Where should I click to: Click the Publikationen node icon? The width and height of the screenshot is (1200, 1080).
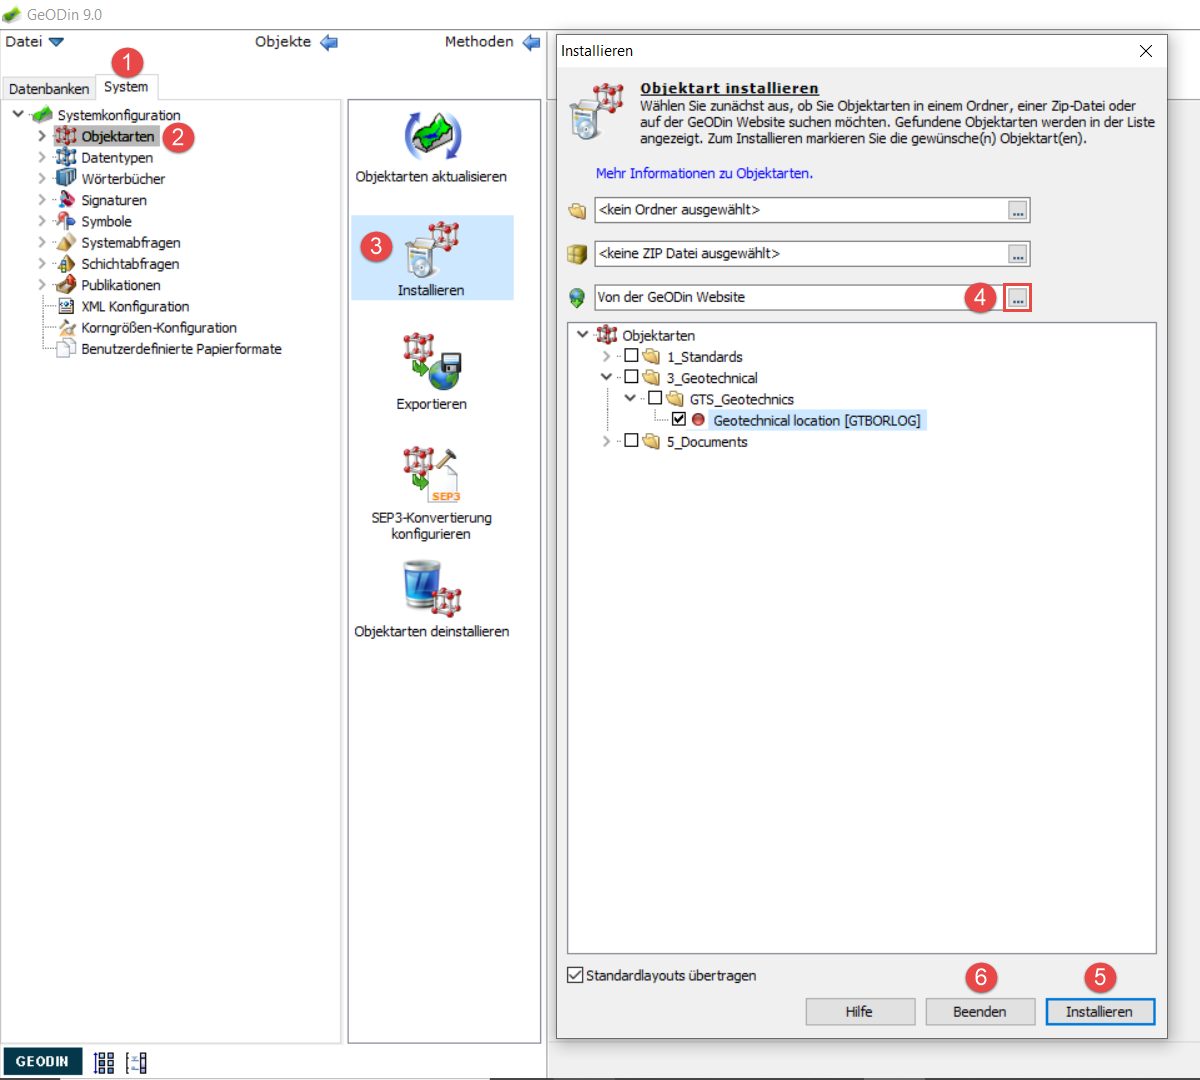pyautogui.click(x=66, y=285)
